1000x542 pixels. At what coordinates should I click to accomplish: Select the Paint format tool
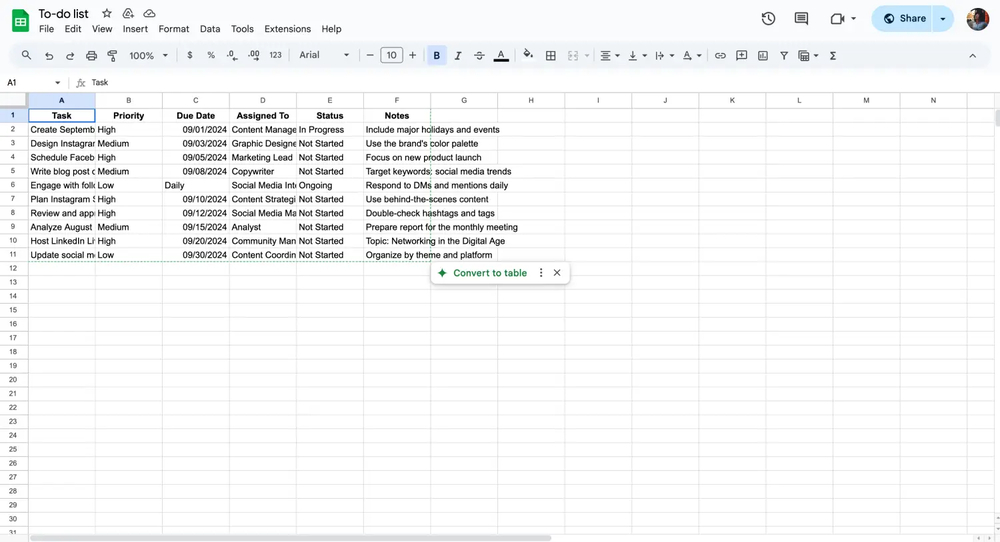pyautogui.click(x=112, y=56)
